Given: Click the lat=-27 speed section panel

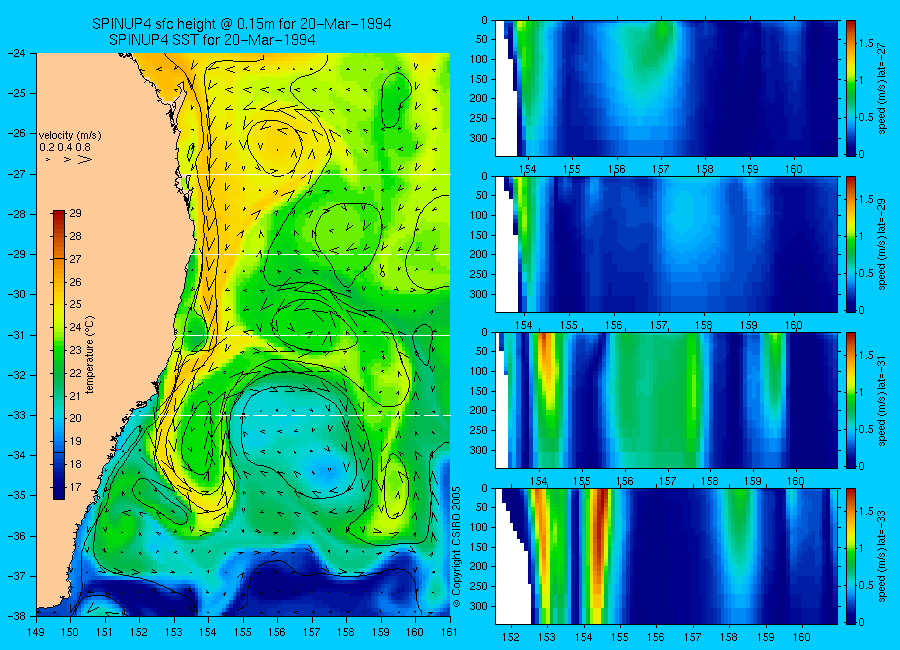Looking at the screenshot, I should (666, 88).
